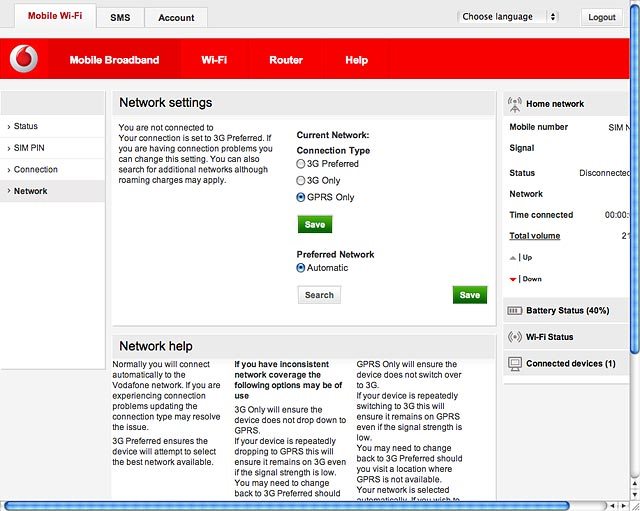Viewport: 640px width, 511px height.
Task: Click the red Down arrow icon
Action: 513,279
